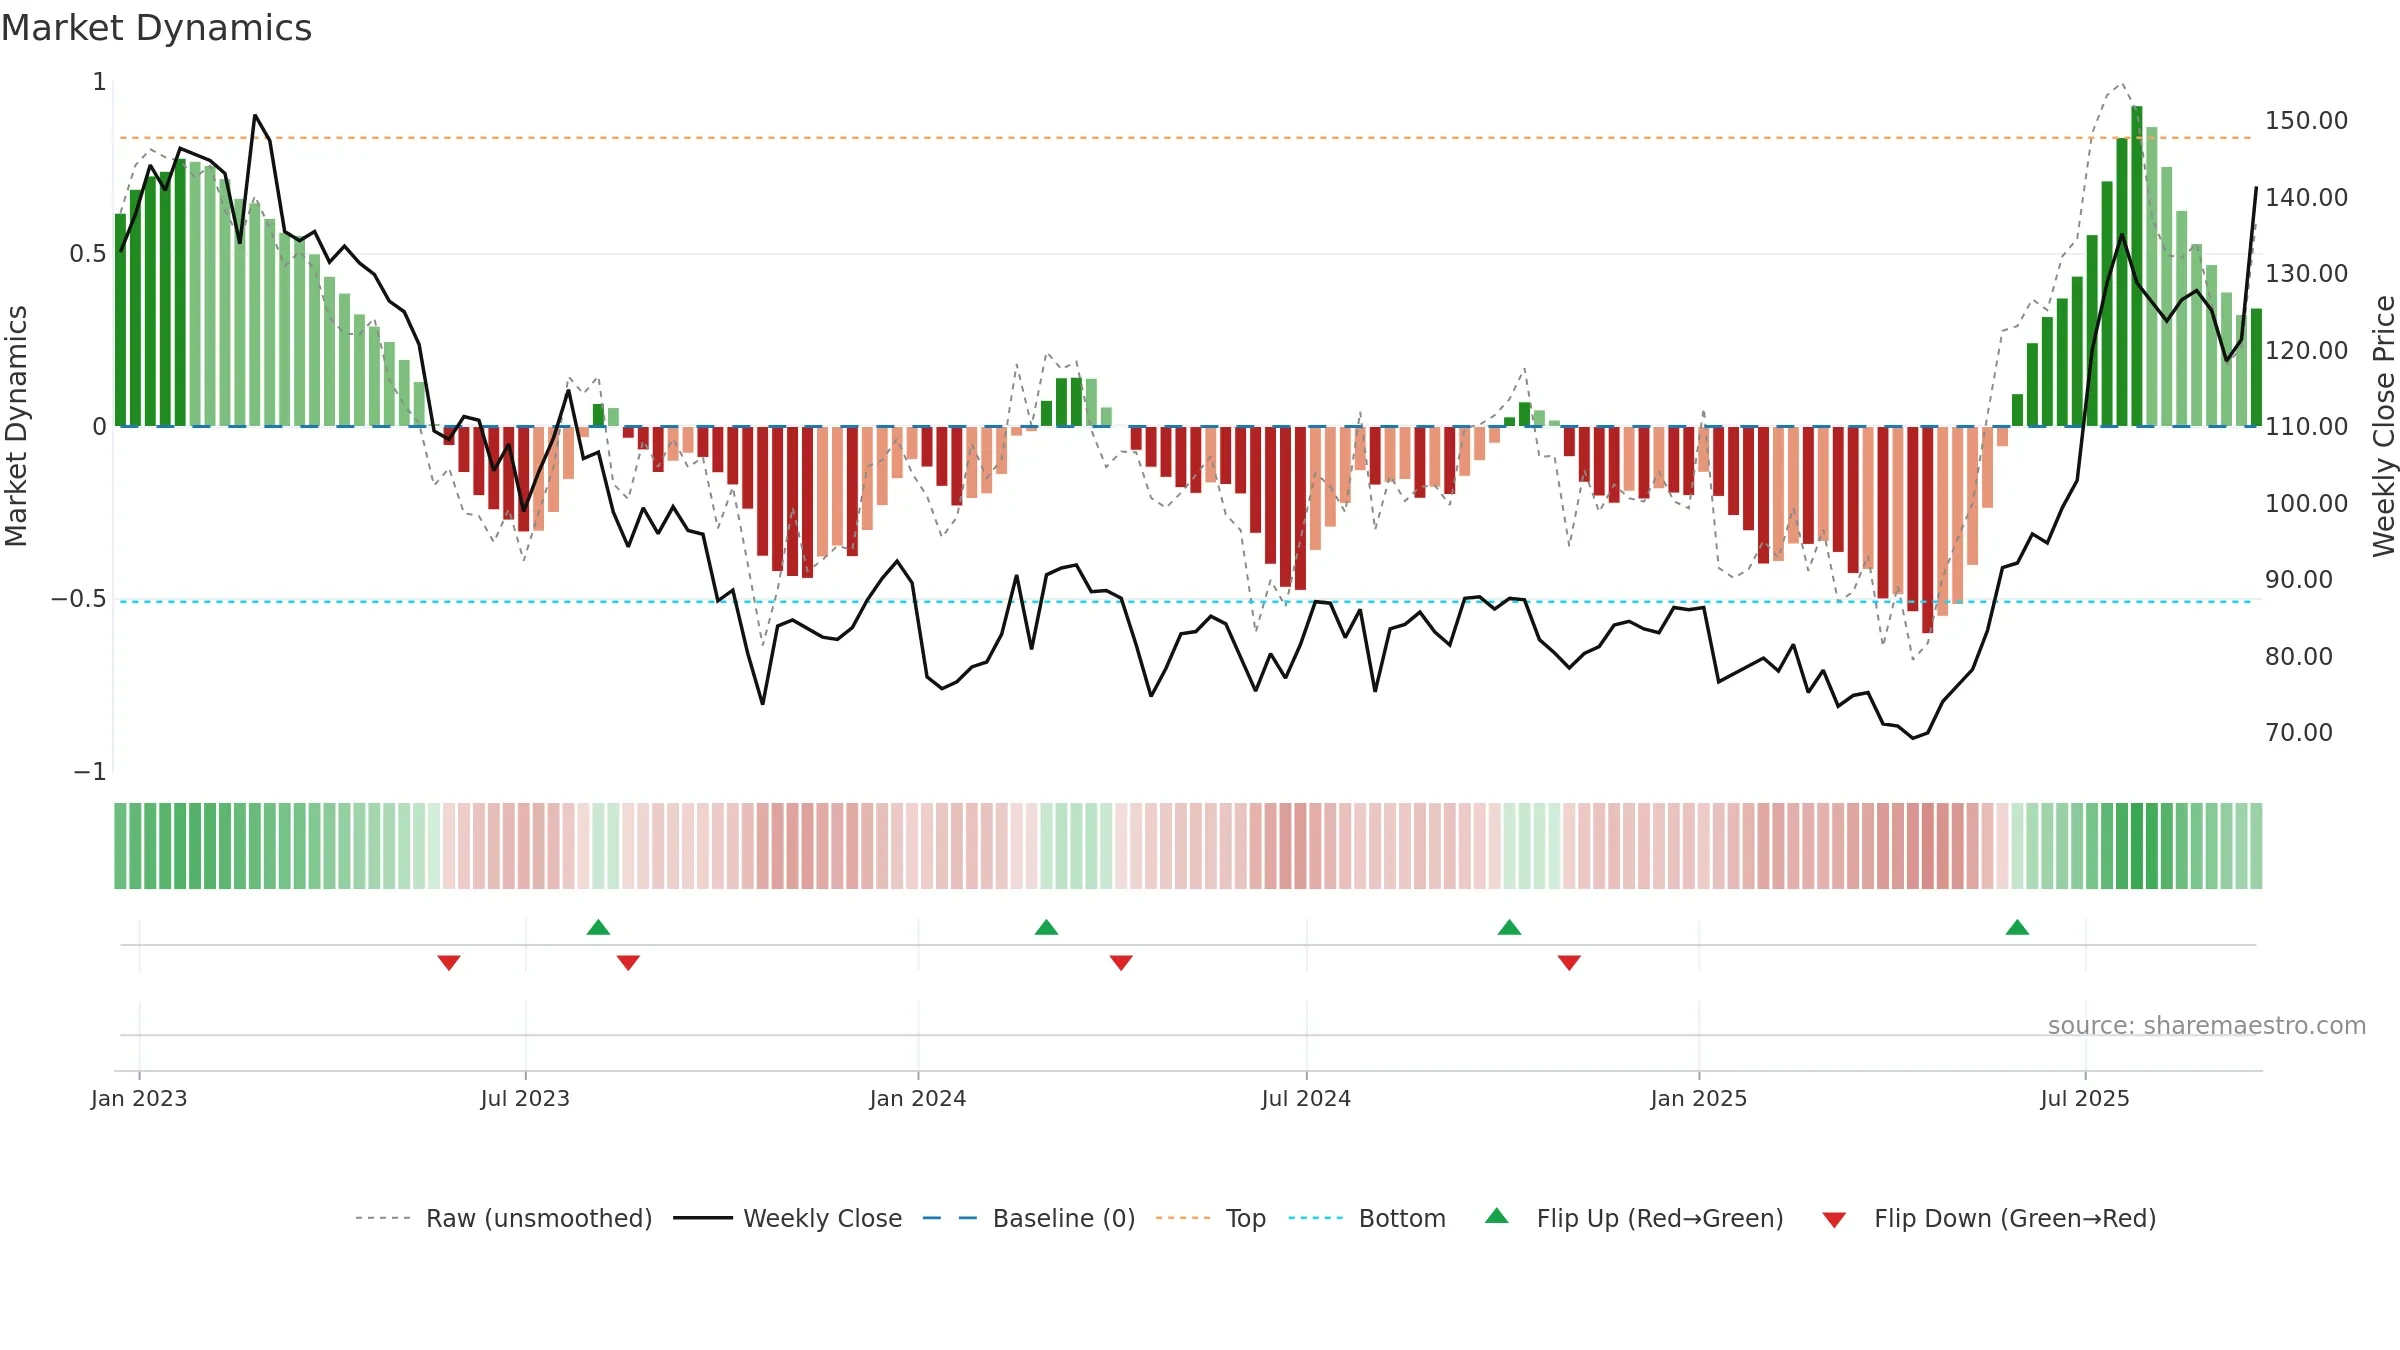Click the Market Dynamics y-axis title
This screenshot has width=2400, height=1350.
pyautogui.click(x=16, y=426)
